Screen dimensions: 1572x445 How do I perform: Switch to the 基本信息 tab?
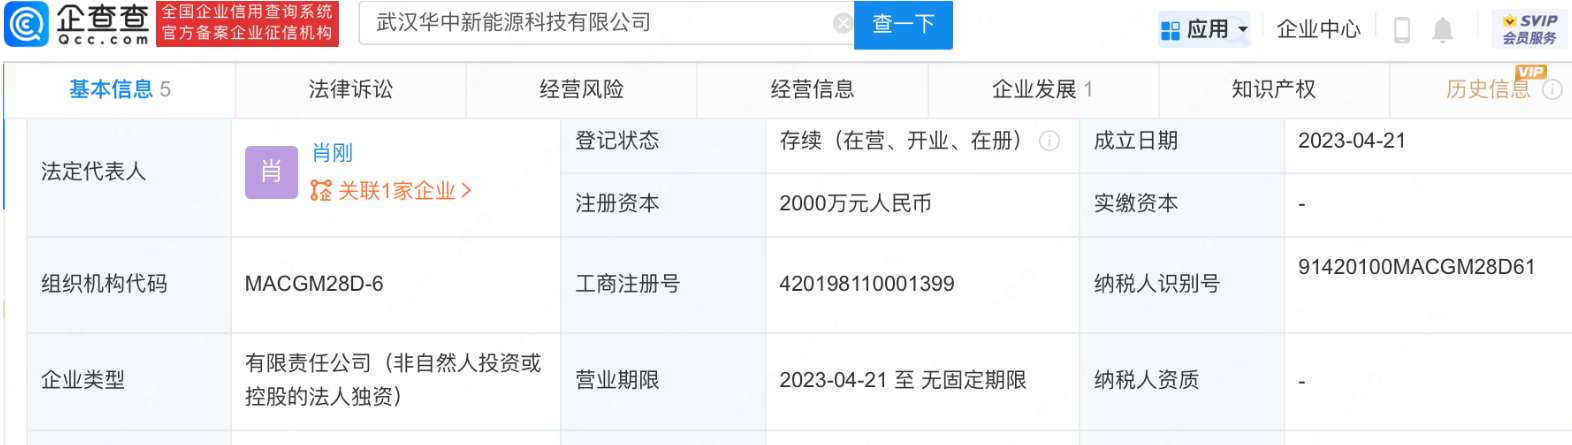[119, 90]
